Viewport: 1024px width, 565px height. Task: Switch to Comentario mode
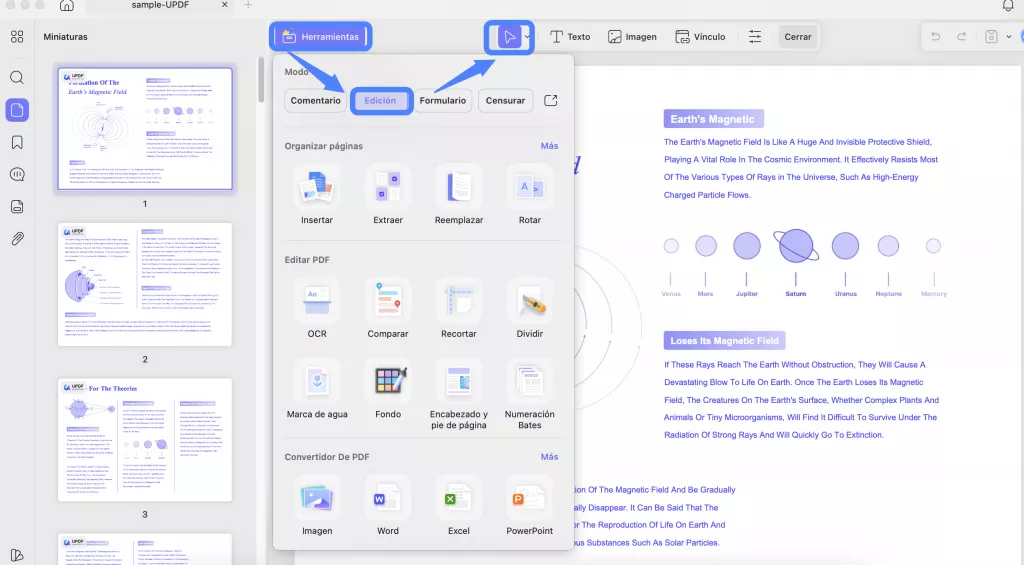click(315, 101)
